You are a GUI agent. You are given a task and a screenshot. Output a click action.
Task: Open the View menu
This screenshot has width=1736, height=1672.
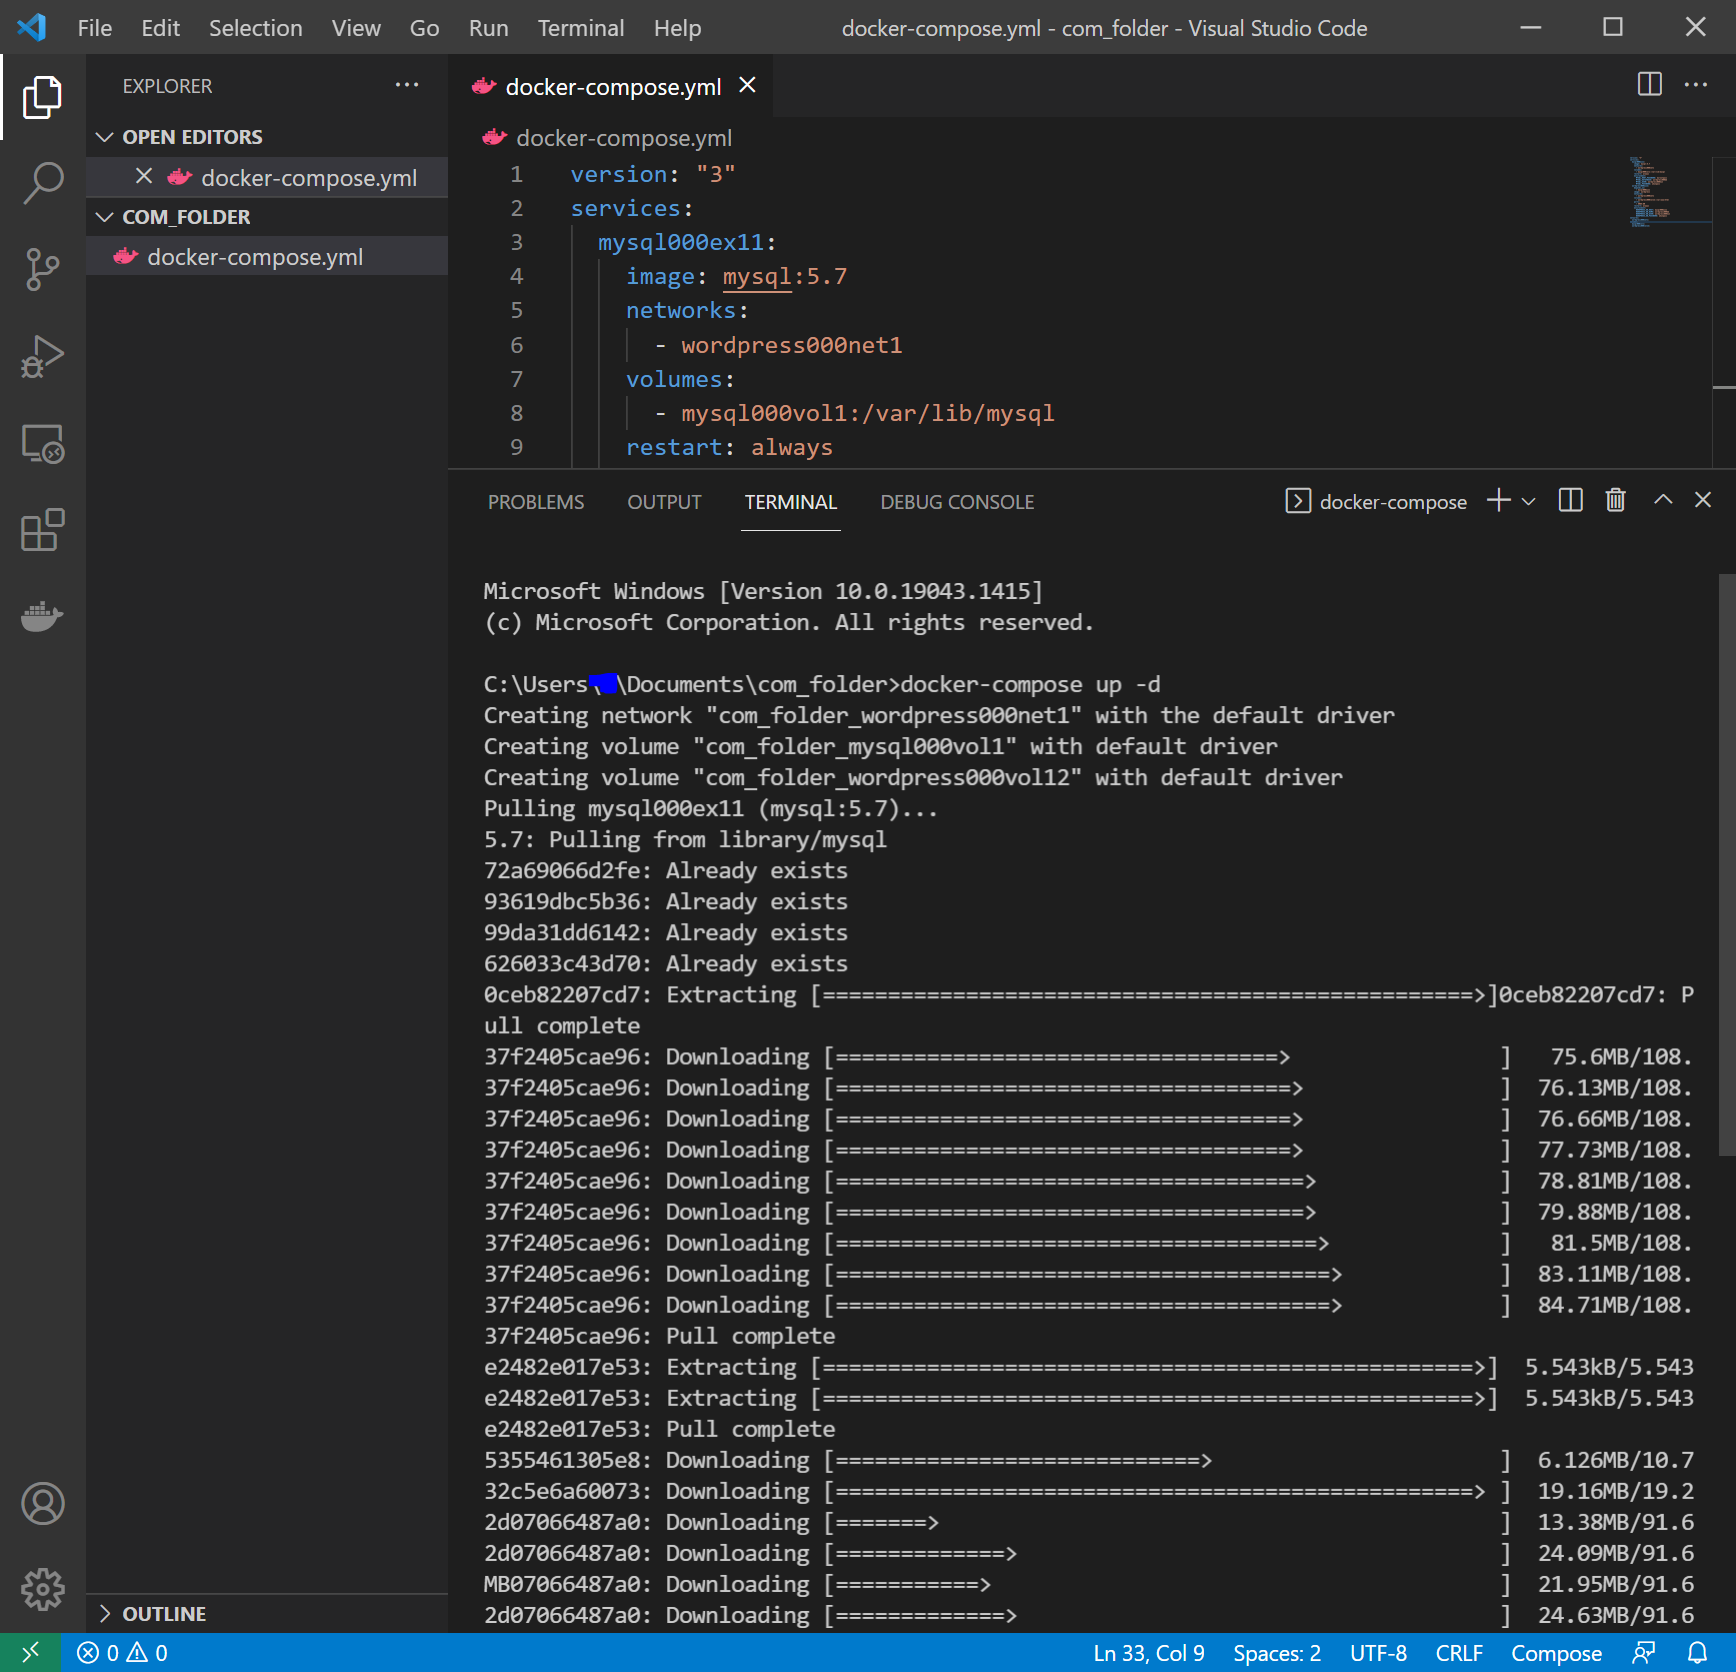click(356, 28)
